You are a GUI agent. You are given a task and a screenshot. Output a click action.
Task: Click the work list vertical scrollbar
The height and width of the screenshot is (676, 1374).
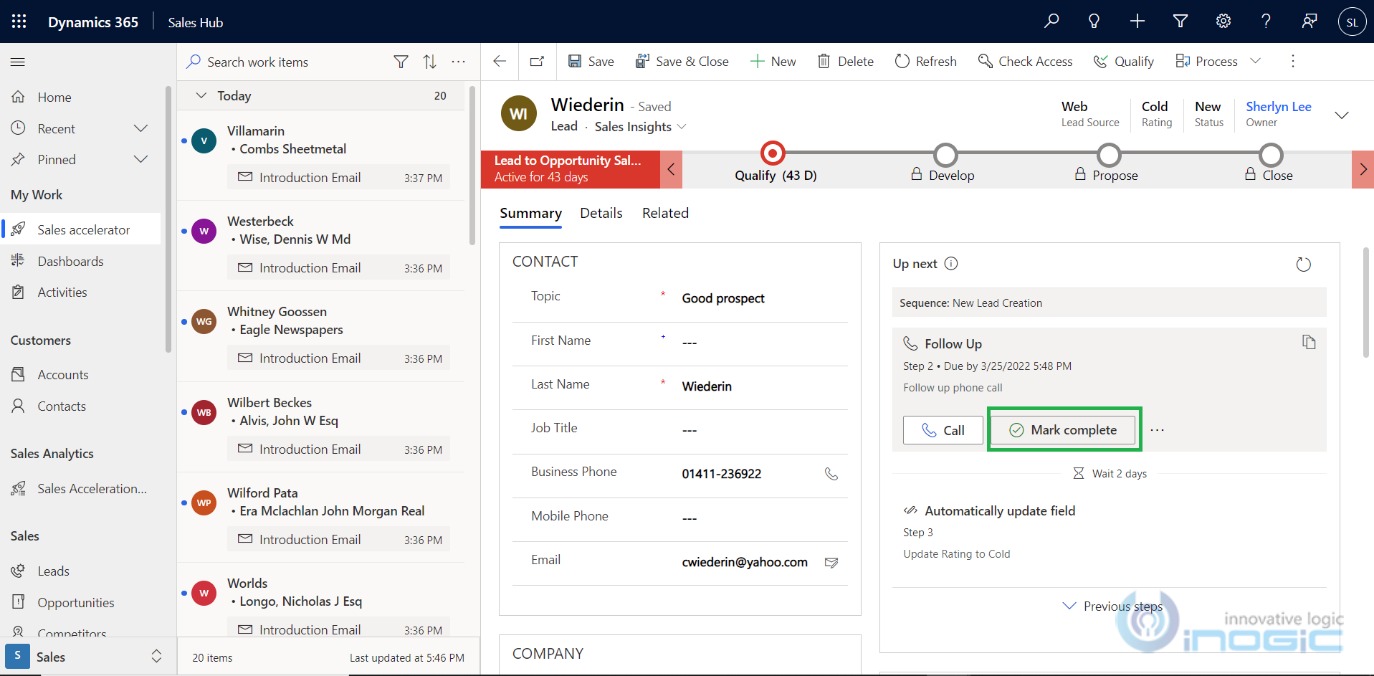pos(472,165)
